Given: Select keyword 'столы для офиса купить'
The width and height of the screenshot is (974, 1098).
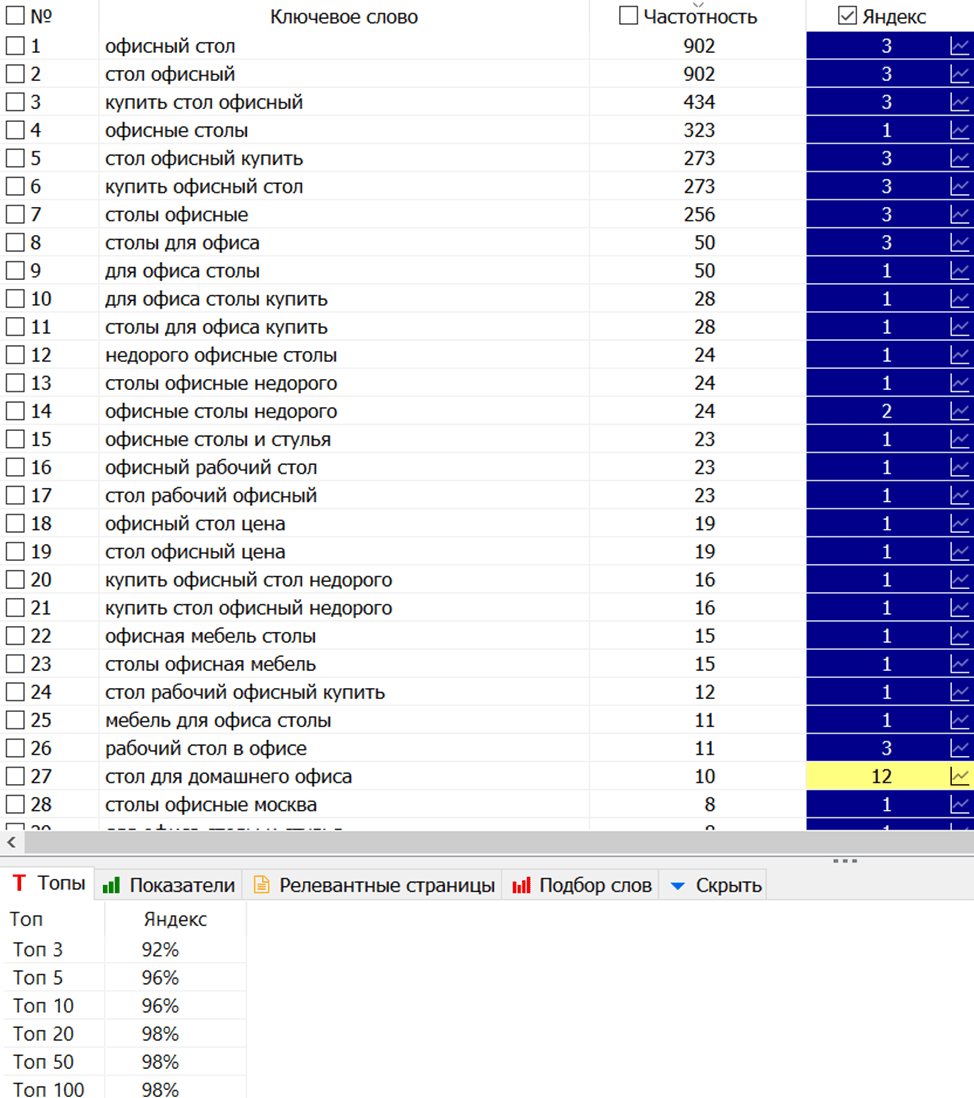Looking at the screenshot, I should (216, 327).
